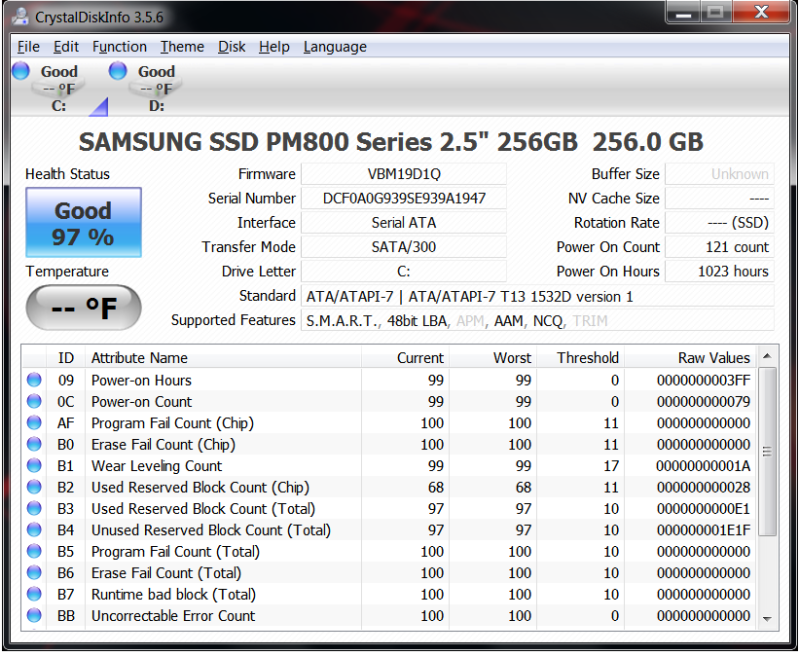The height and width of the screenshot is (656, 799).
Task: Click status dot for Used Reserved Block Count (Chip)
Action: [x=34, y=487]
